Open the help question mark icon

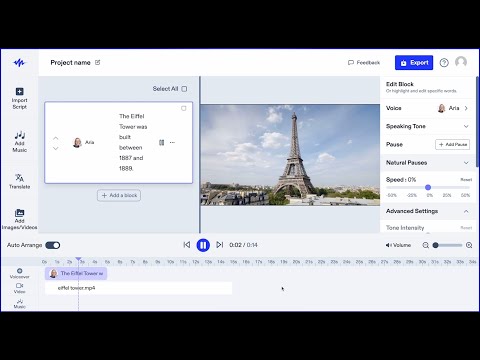tap(444, 62)
